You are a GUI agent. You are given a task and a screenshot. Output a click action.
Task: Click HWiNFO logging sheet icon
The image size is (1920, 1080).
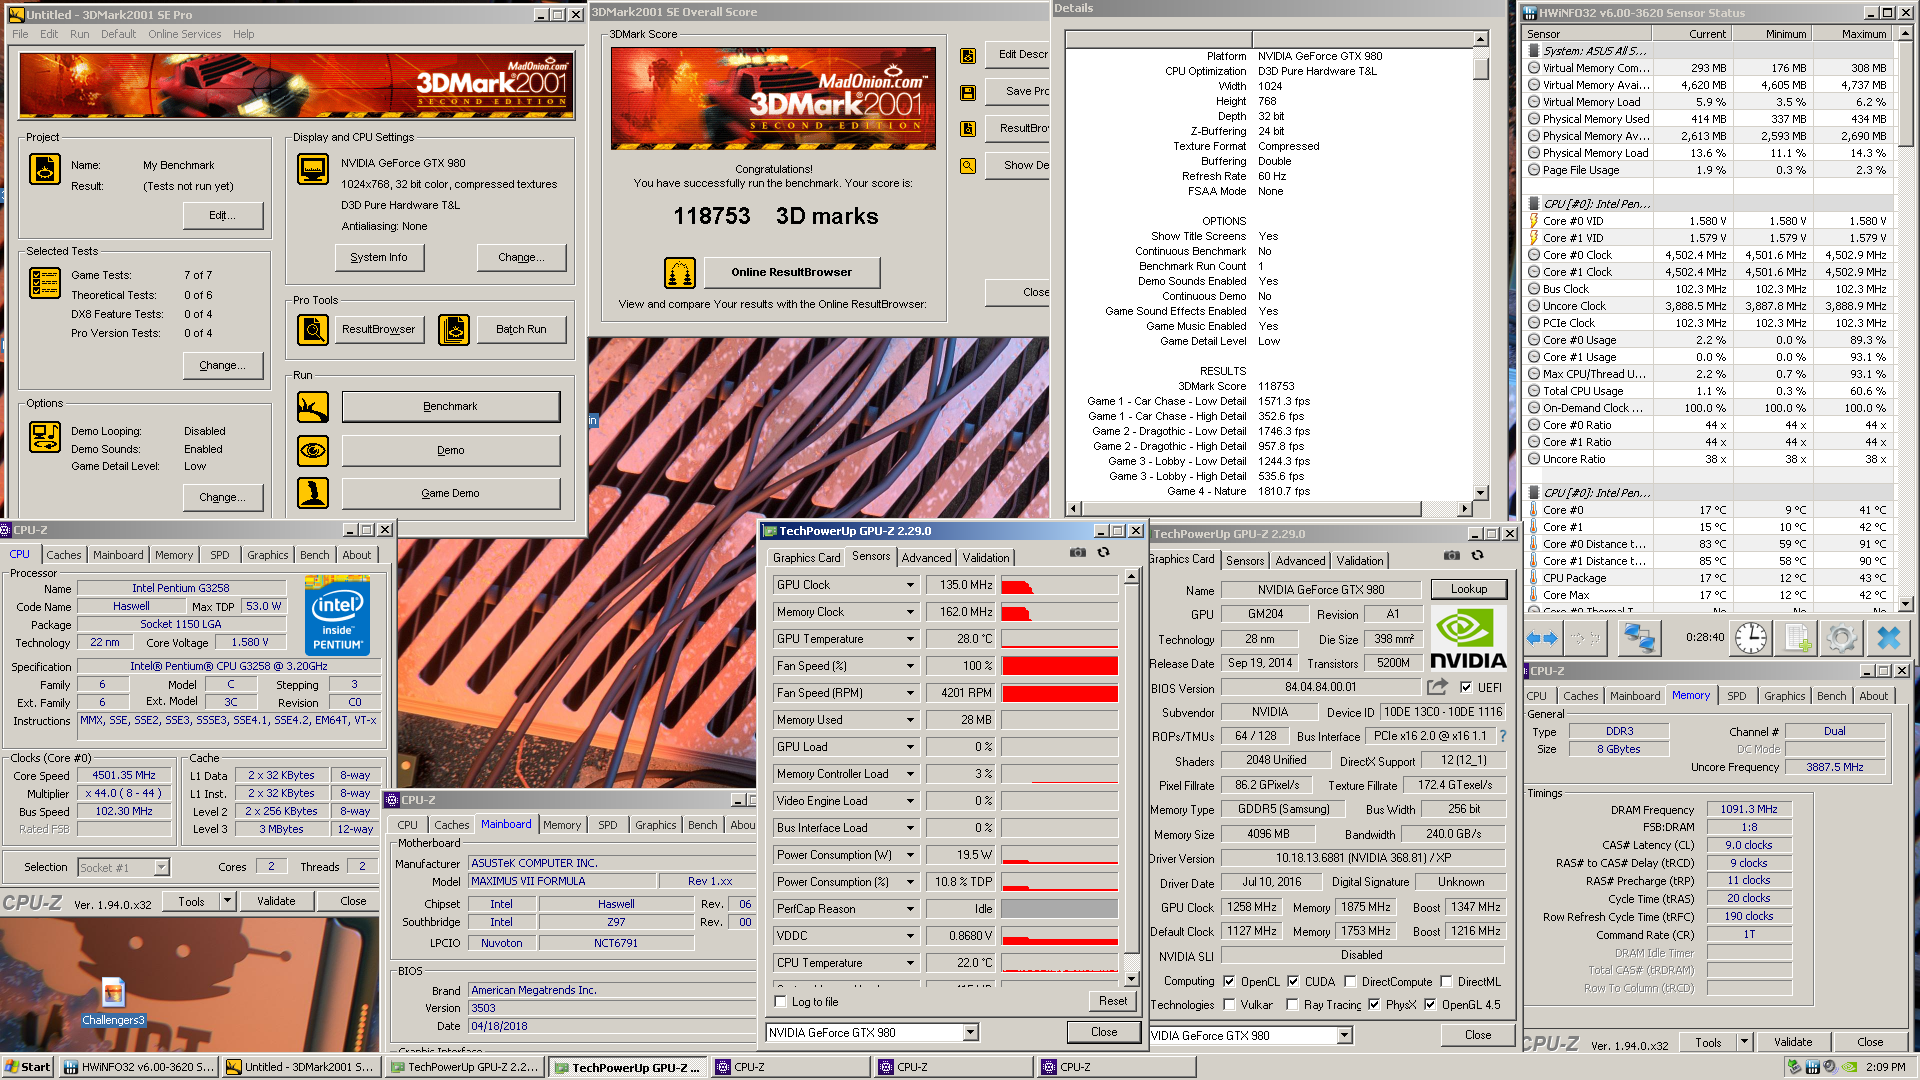(1797, 638)
